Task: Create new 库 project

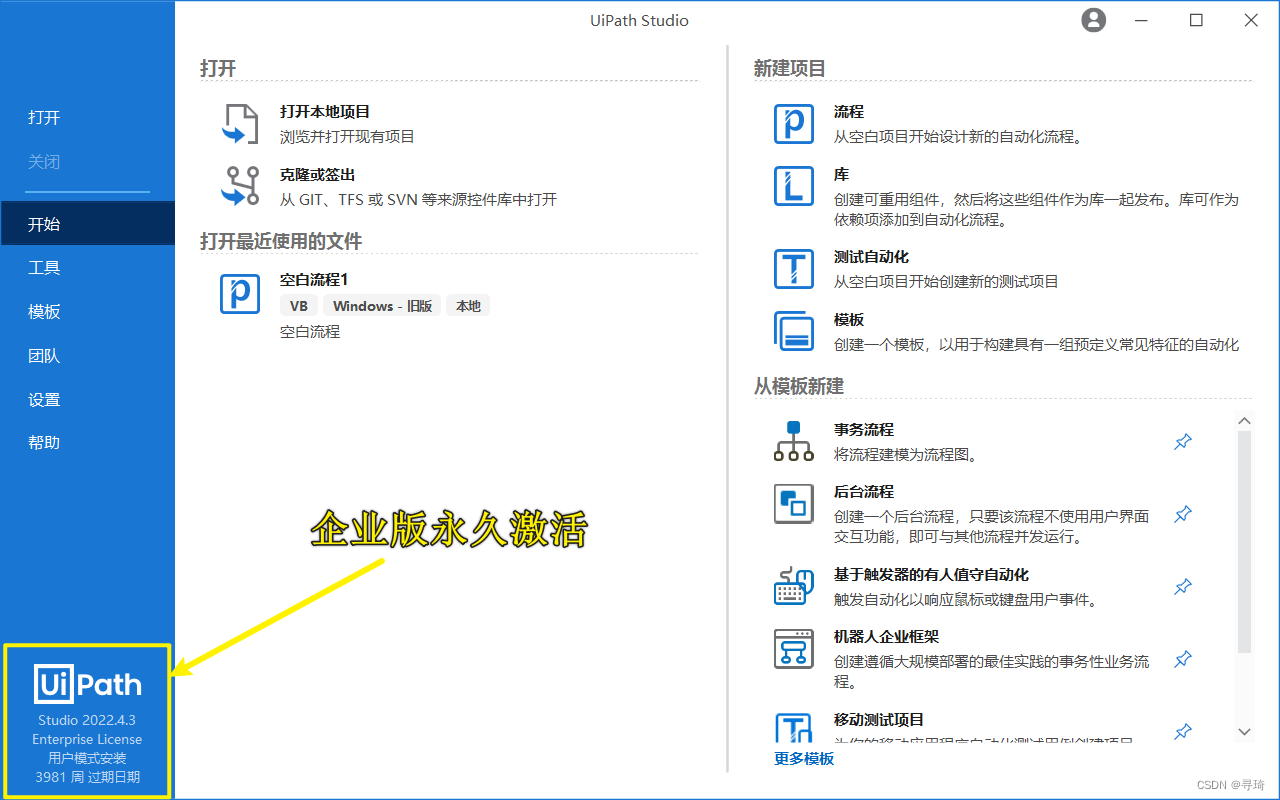Action: (x=841, y=175)
